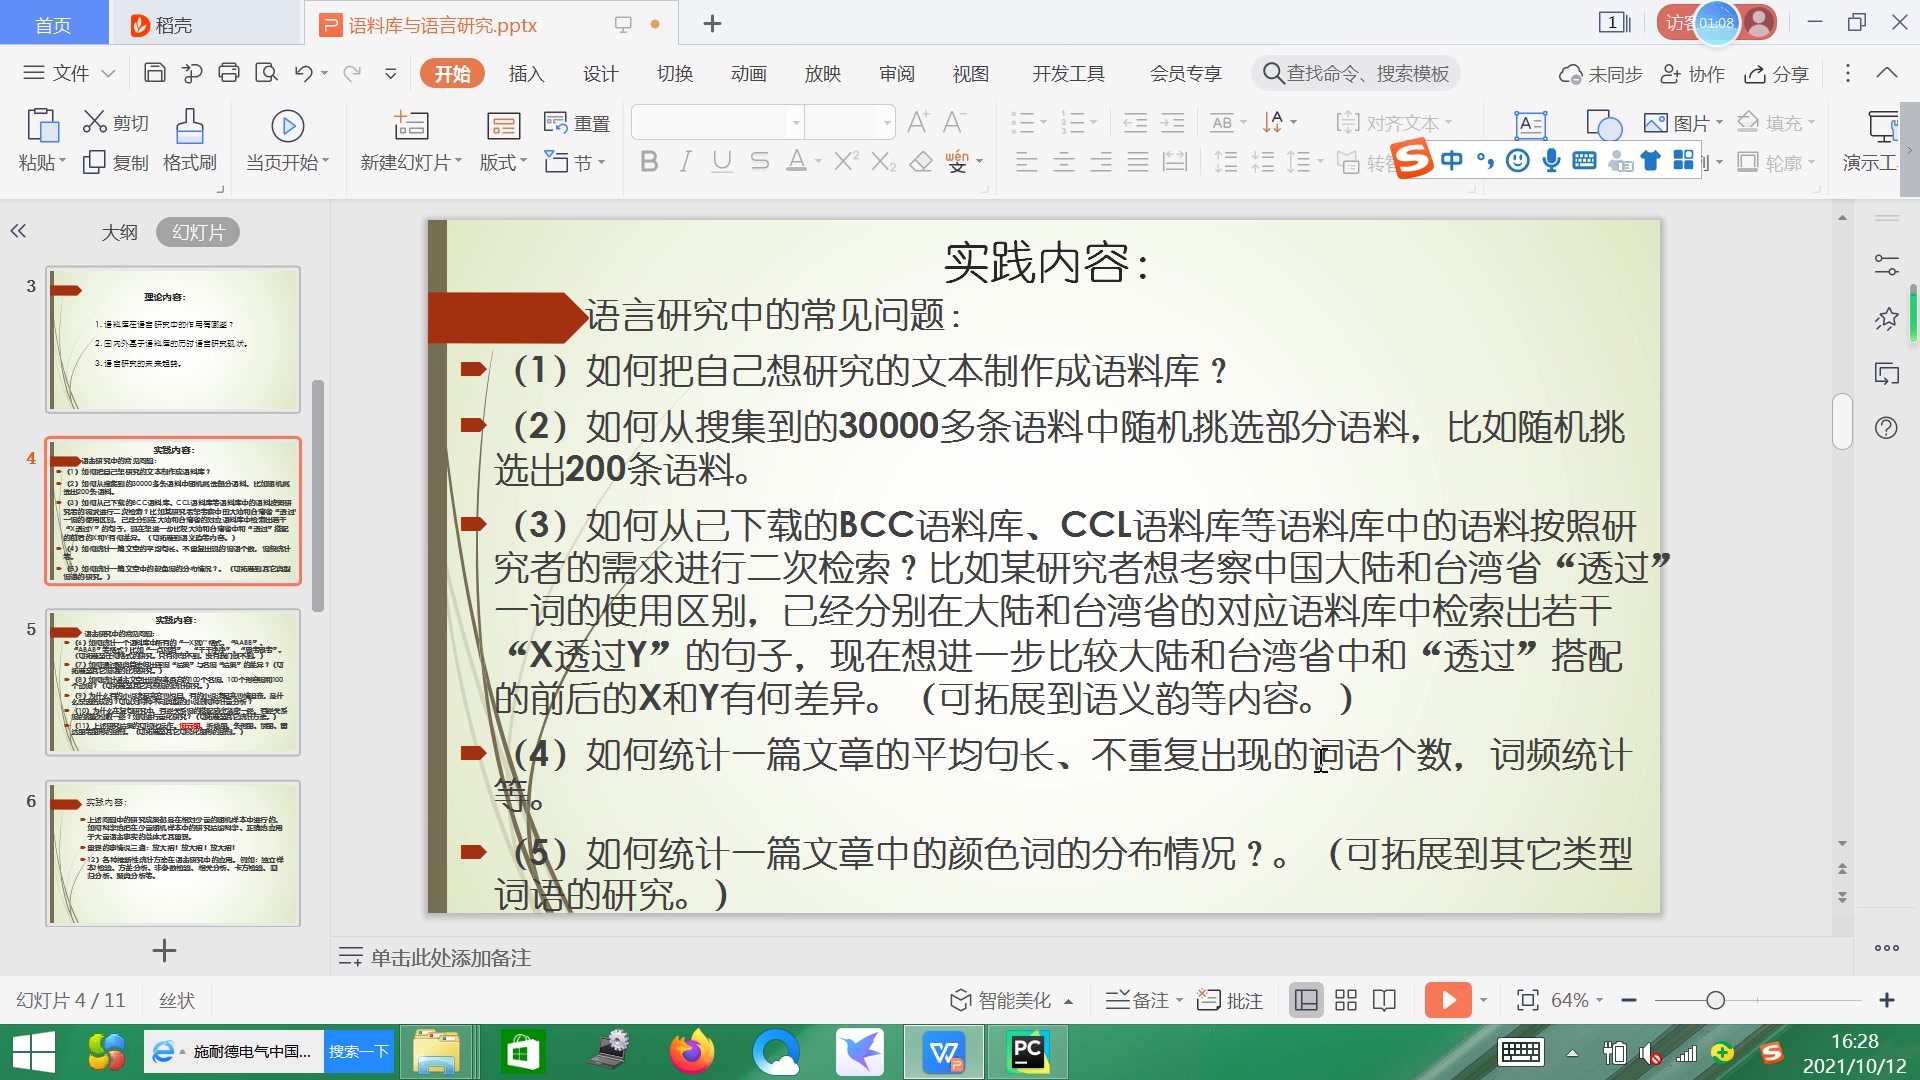The height and width of the screenshot is (1080, 1920).
Task: Click the Shapes icon in ribbon
Action: [1604, 126]
